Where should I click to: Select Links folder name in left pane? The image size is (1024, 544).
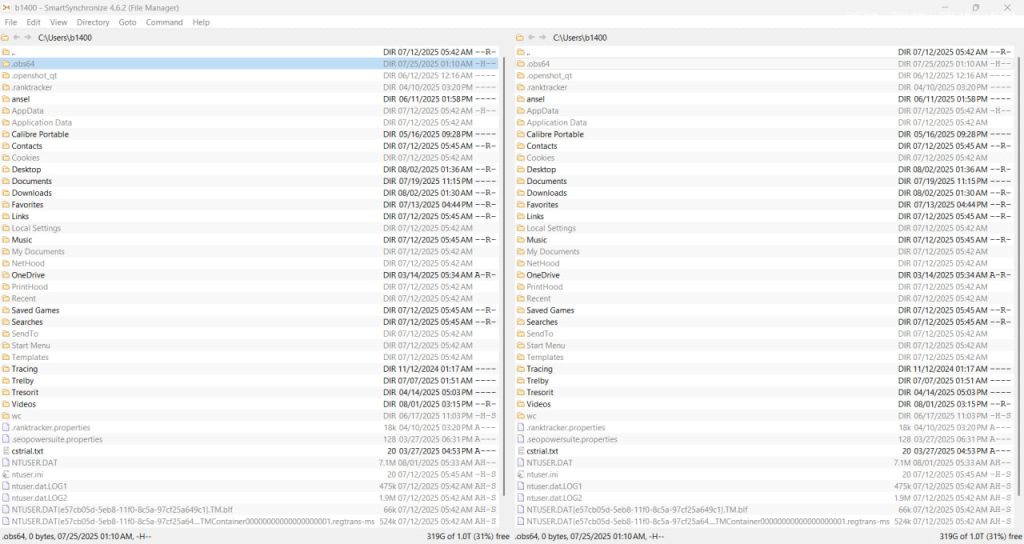pyautogui.click(x=20, y=217)
